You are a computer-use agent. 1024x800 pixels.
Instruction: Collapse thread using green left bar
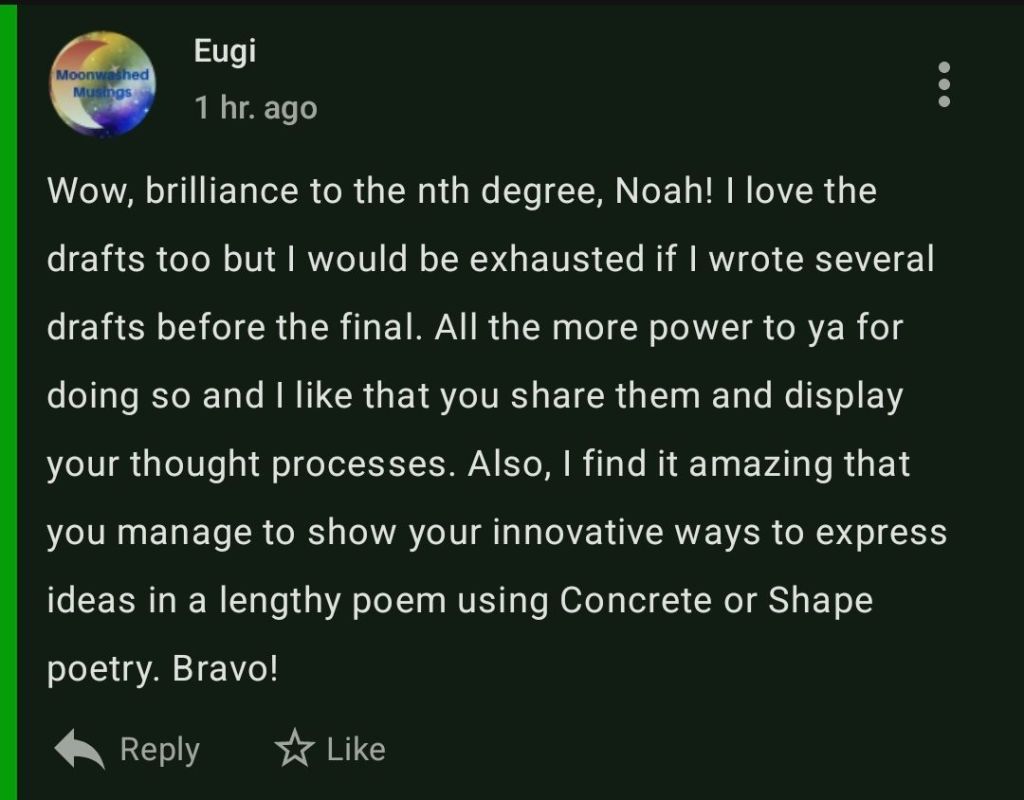coord(8,400)
